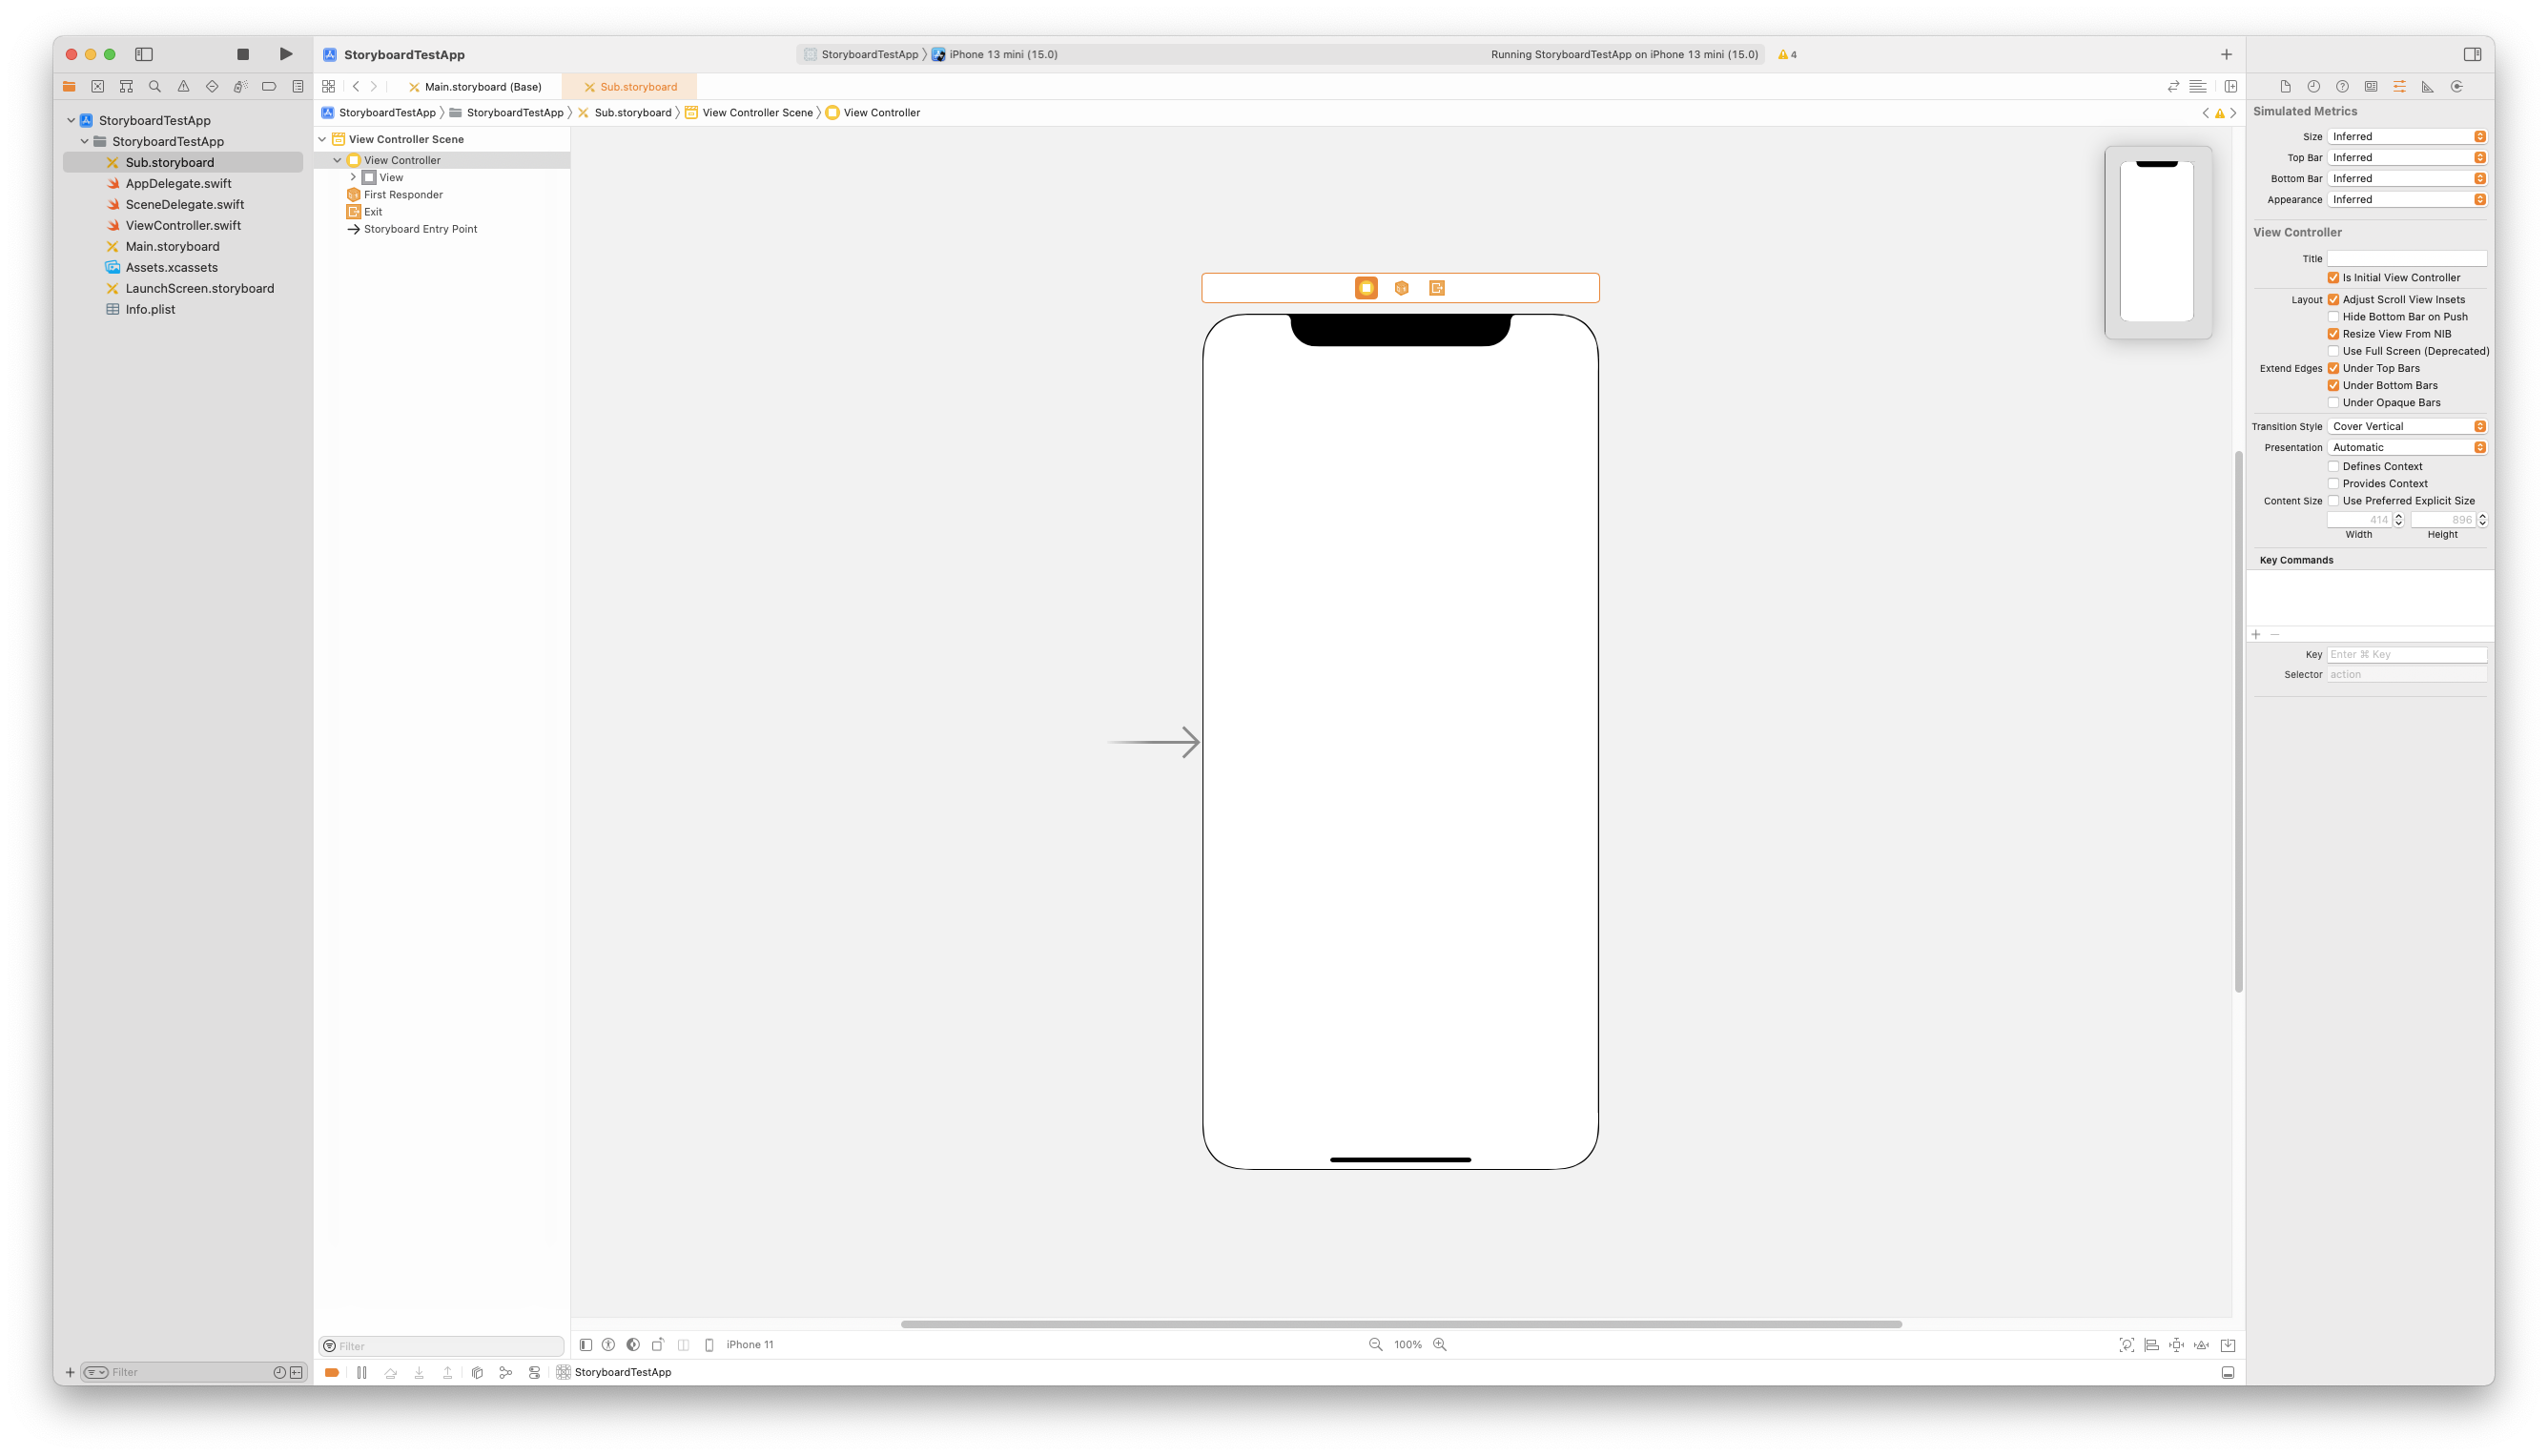
Task: Switch to Main.storyboard (Base) tab
Action: point(482,87)
